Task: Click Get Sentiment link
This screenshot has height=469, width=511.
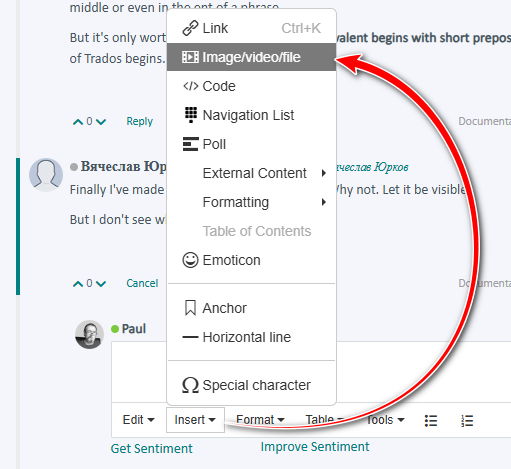Action: [x=151, y=448]
